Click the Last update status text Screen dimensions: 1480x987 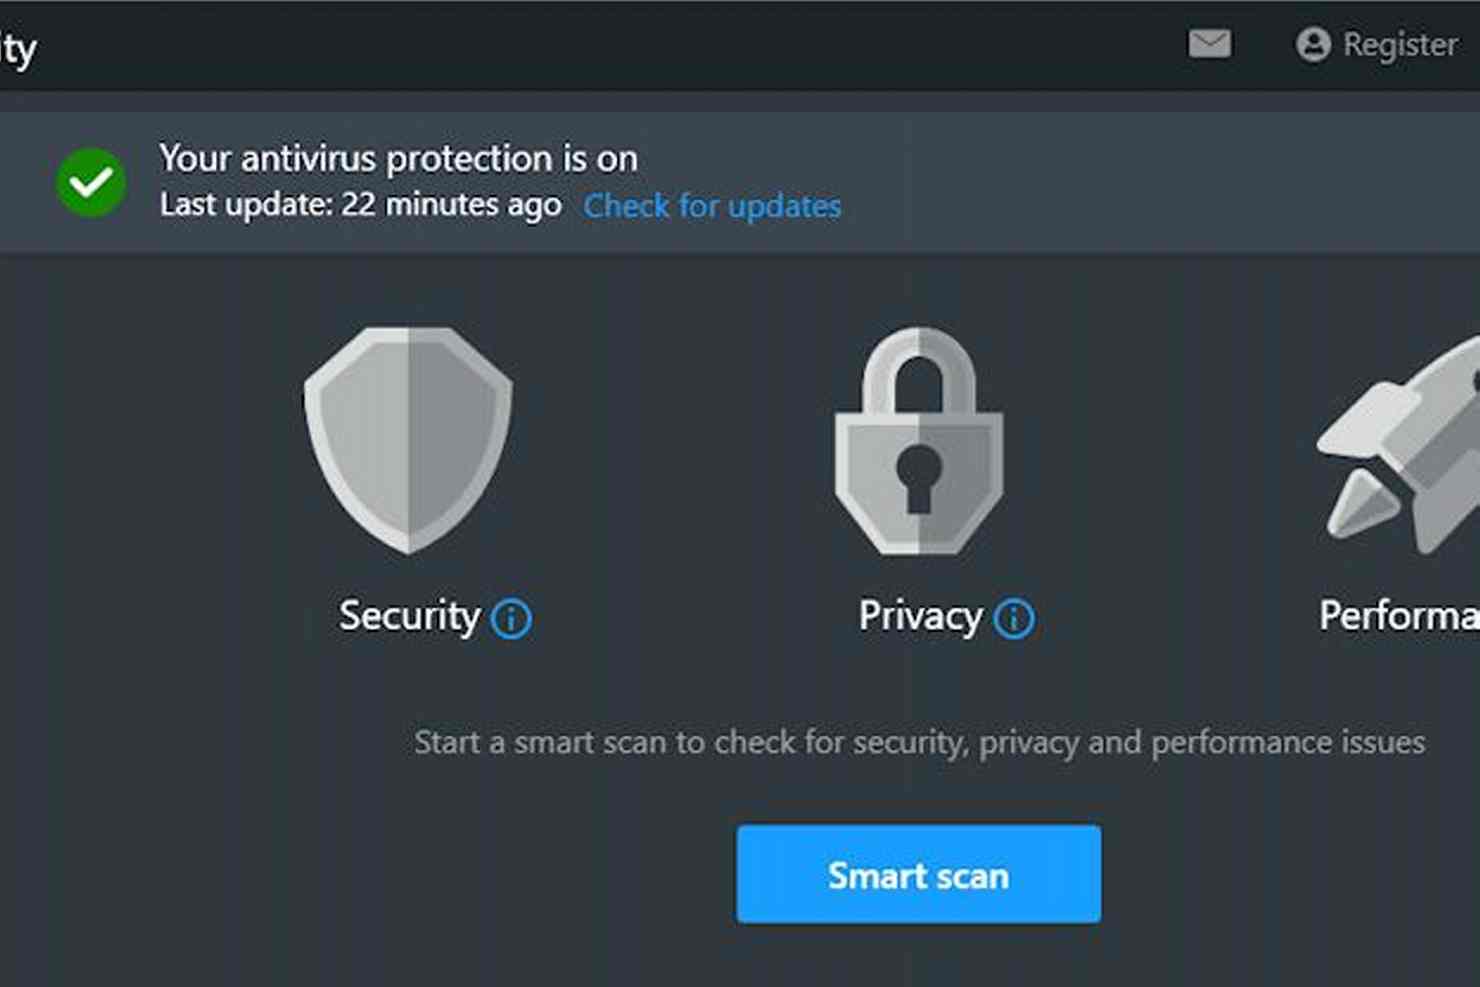[x=361, y=205]
